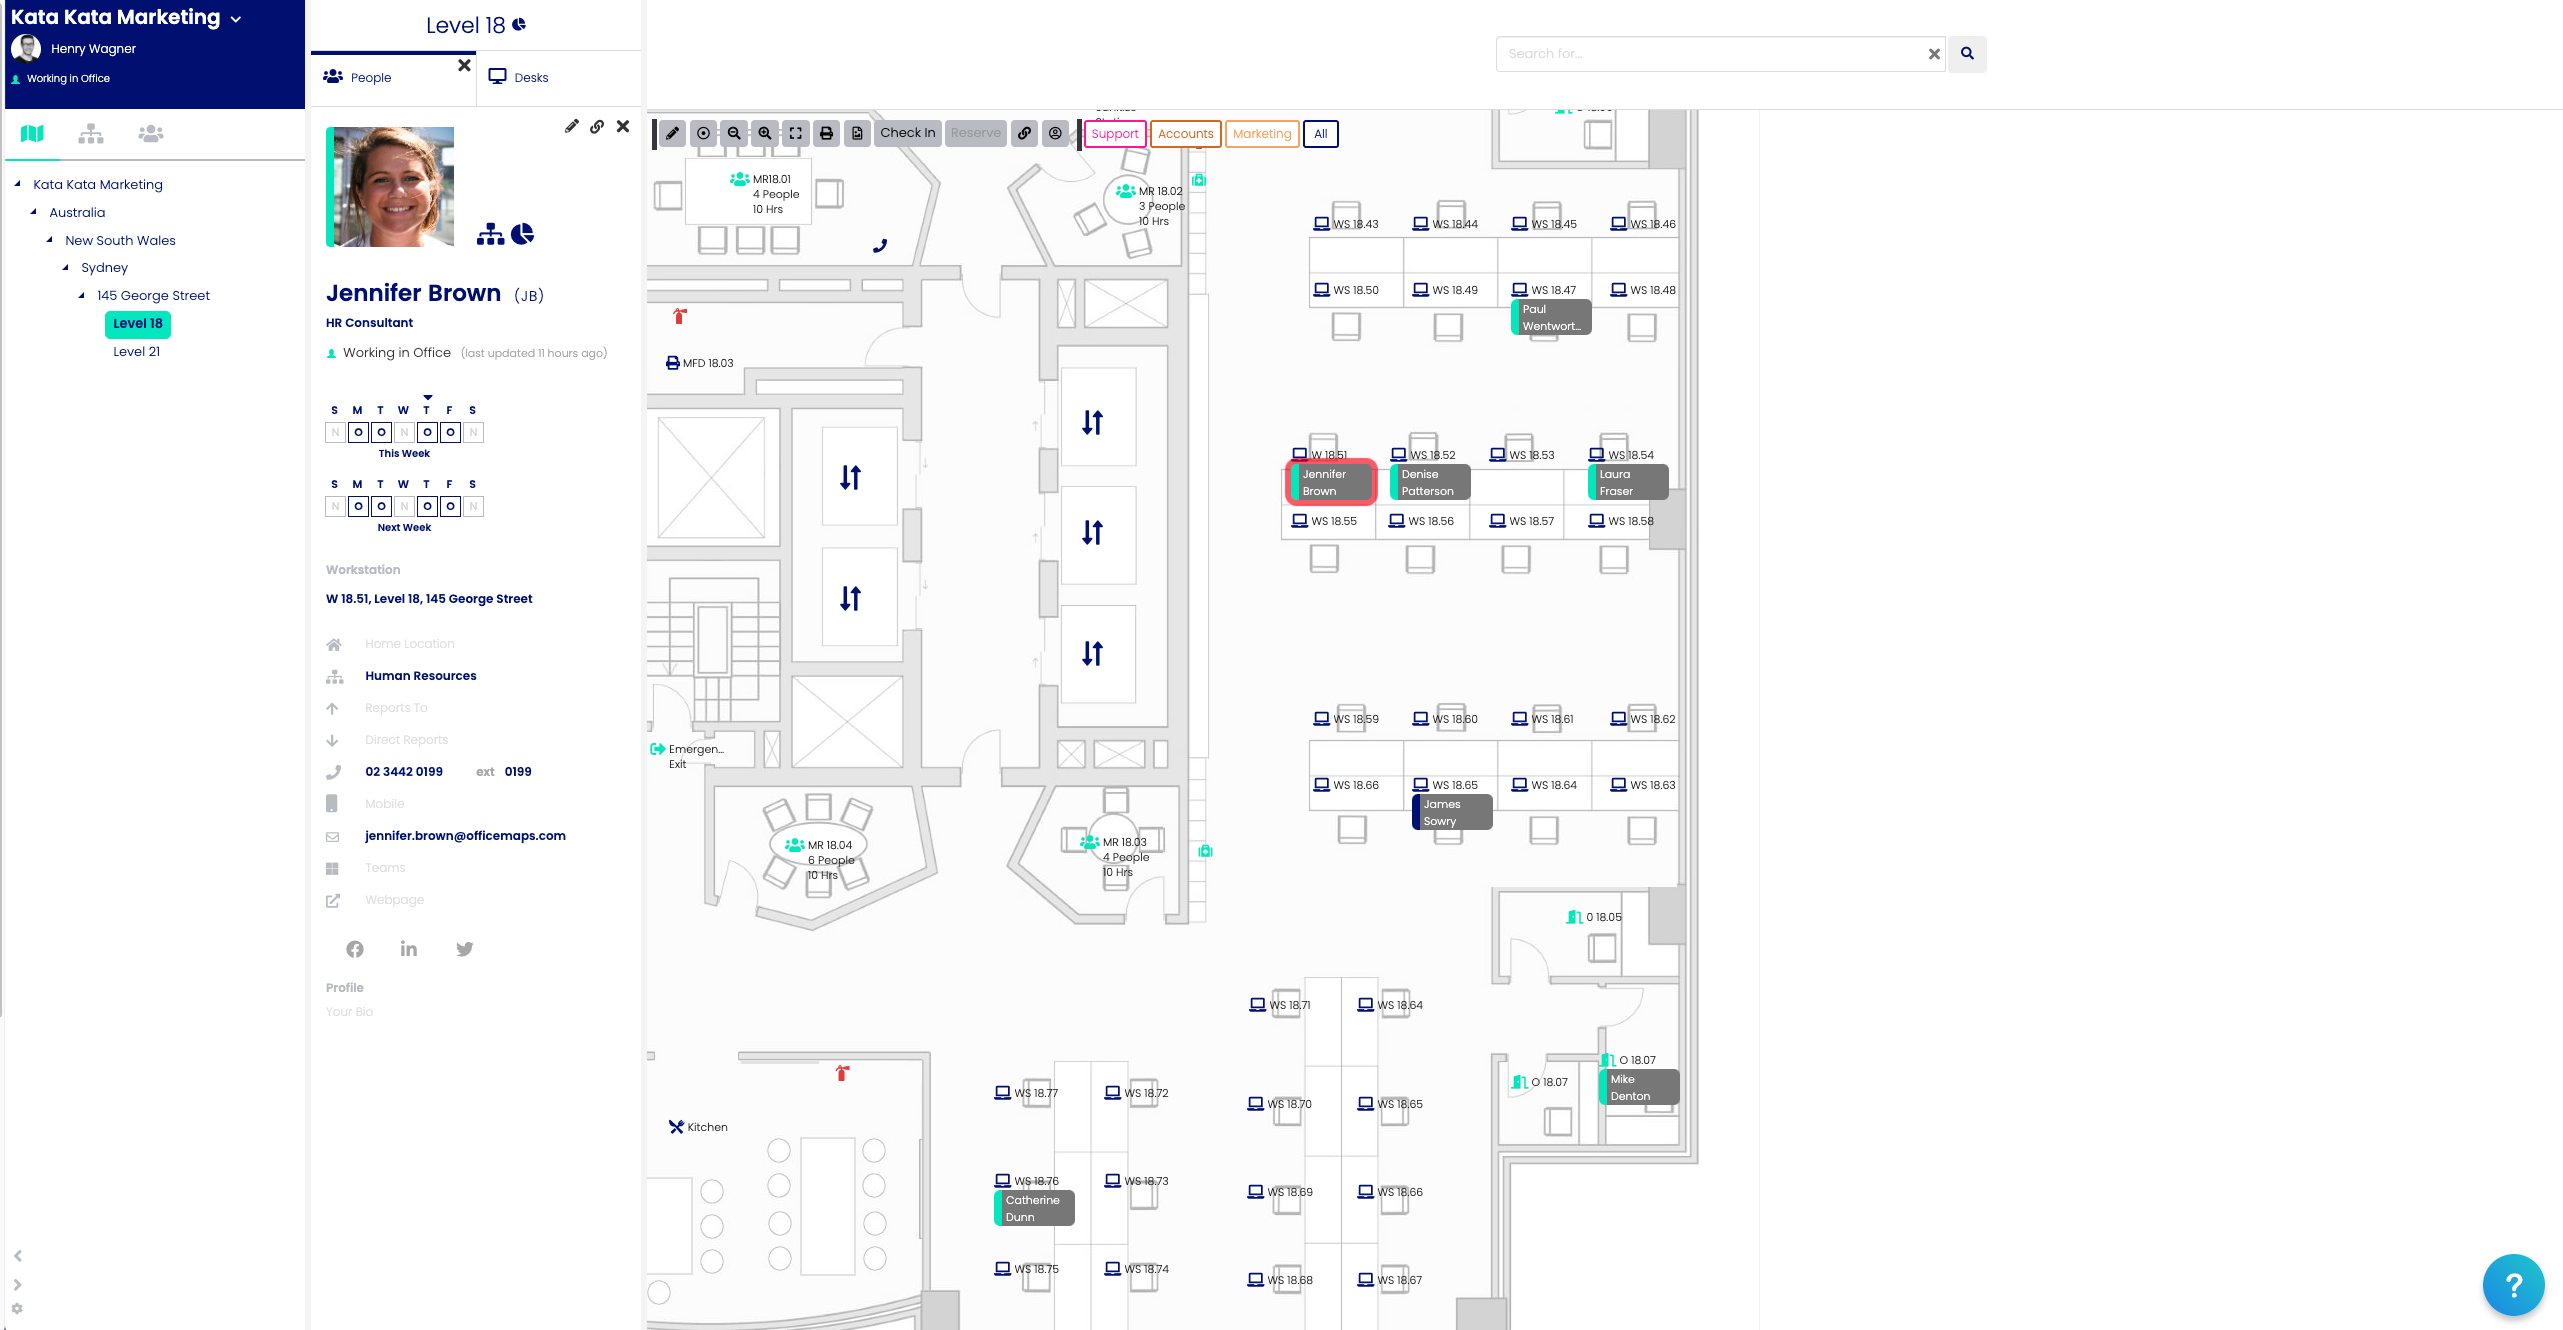Open the Kata Kata Marketing dropdown
Image resolution: width=2563 pixels, height=1330 pixels.
(x=236, y=19)
